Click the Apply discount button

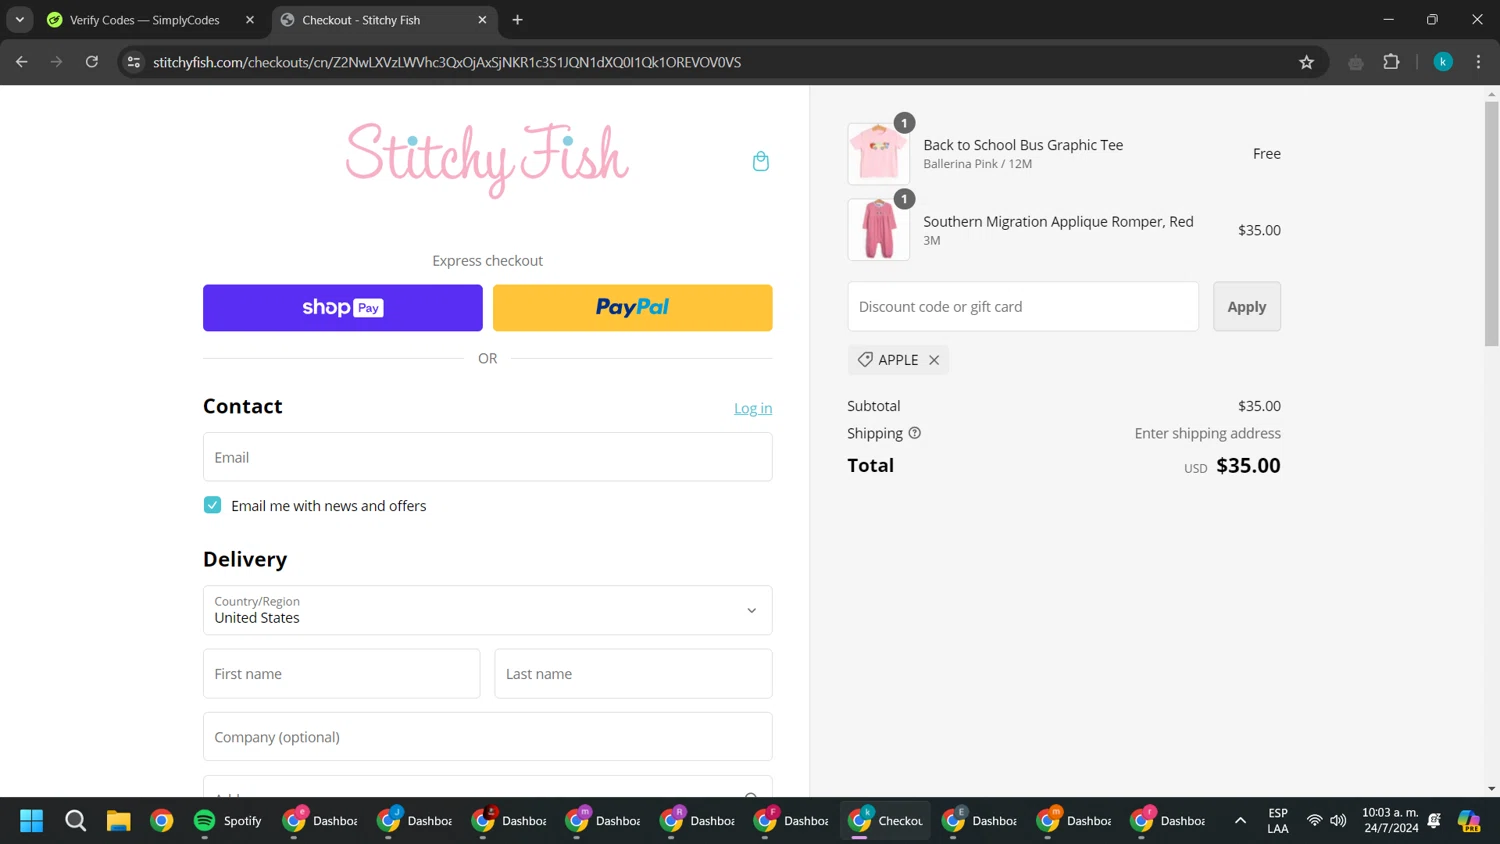pos(1247,306)
